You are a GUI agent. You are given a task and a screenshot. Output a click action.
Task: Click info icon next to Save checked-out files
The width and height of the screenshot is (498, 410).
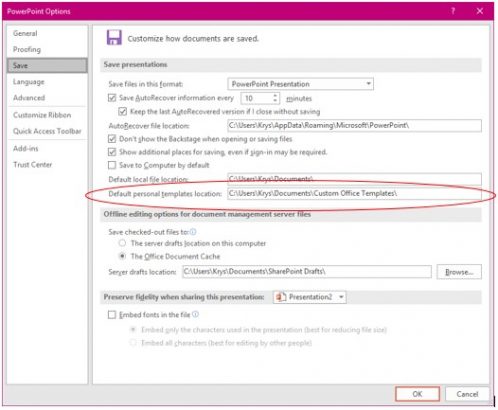click(193, 232)
